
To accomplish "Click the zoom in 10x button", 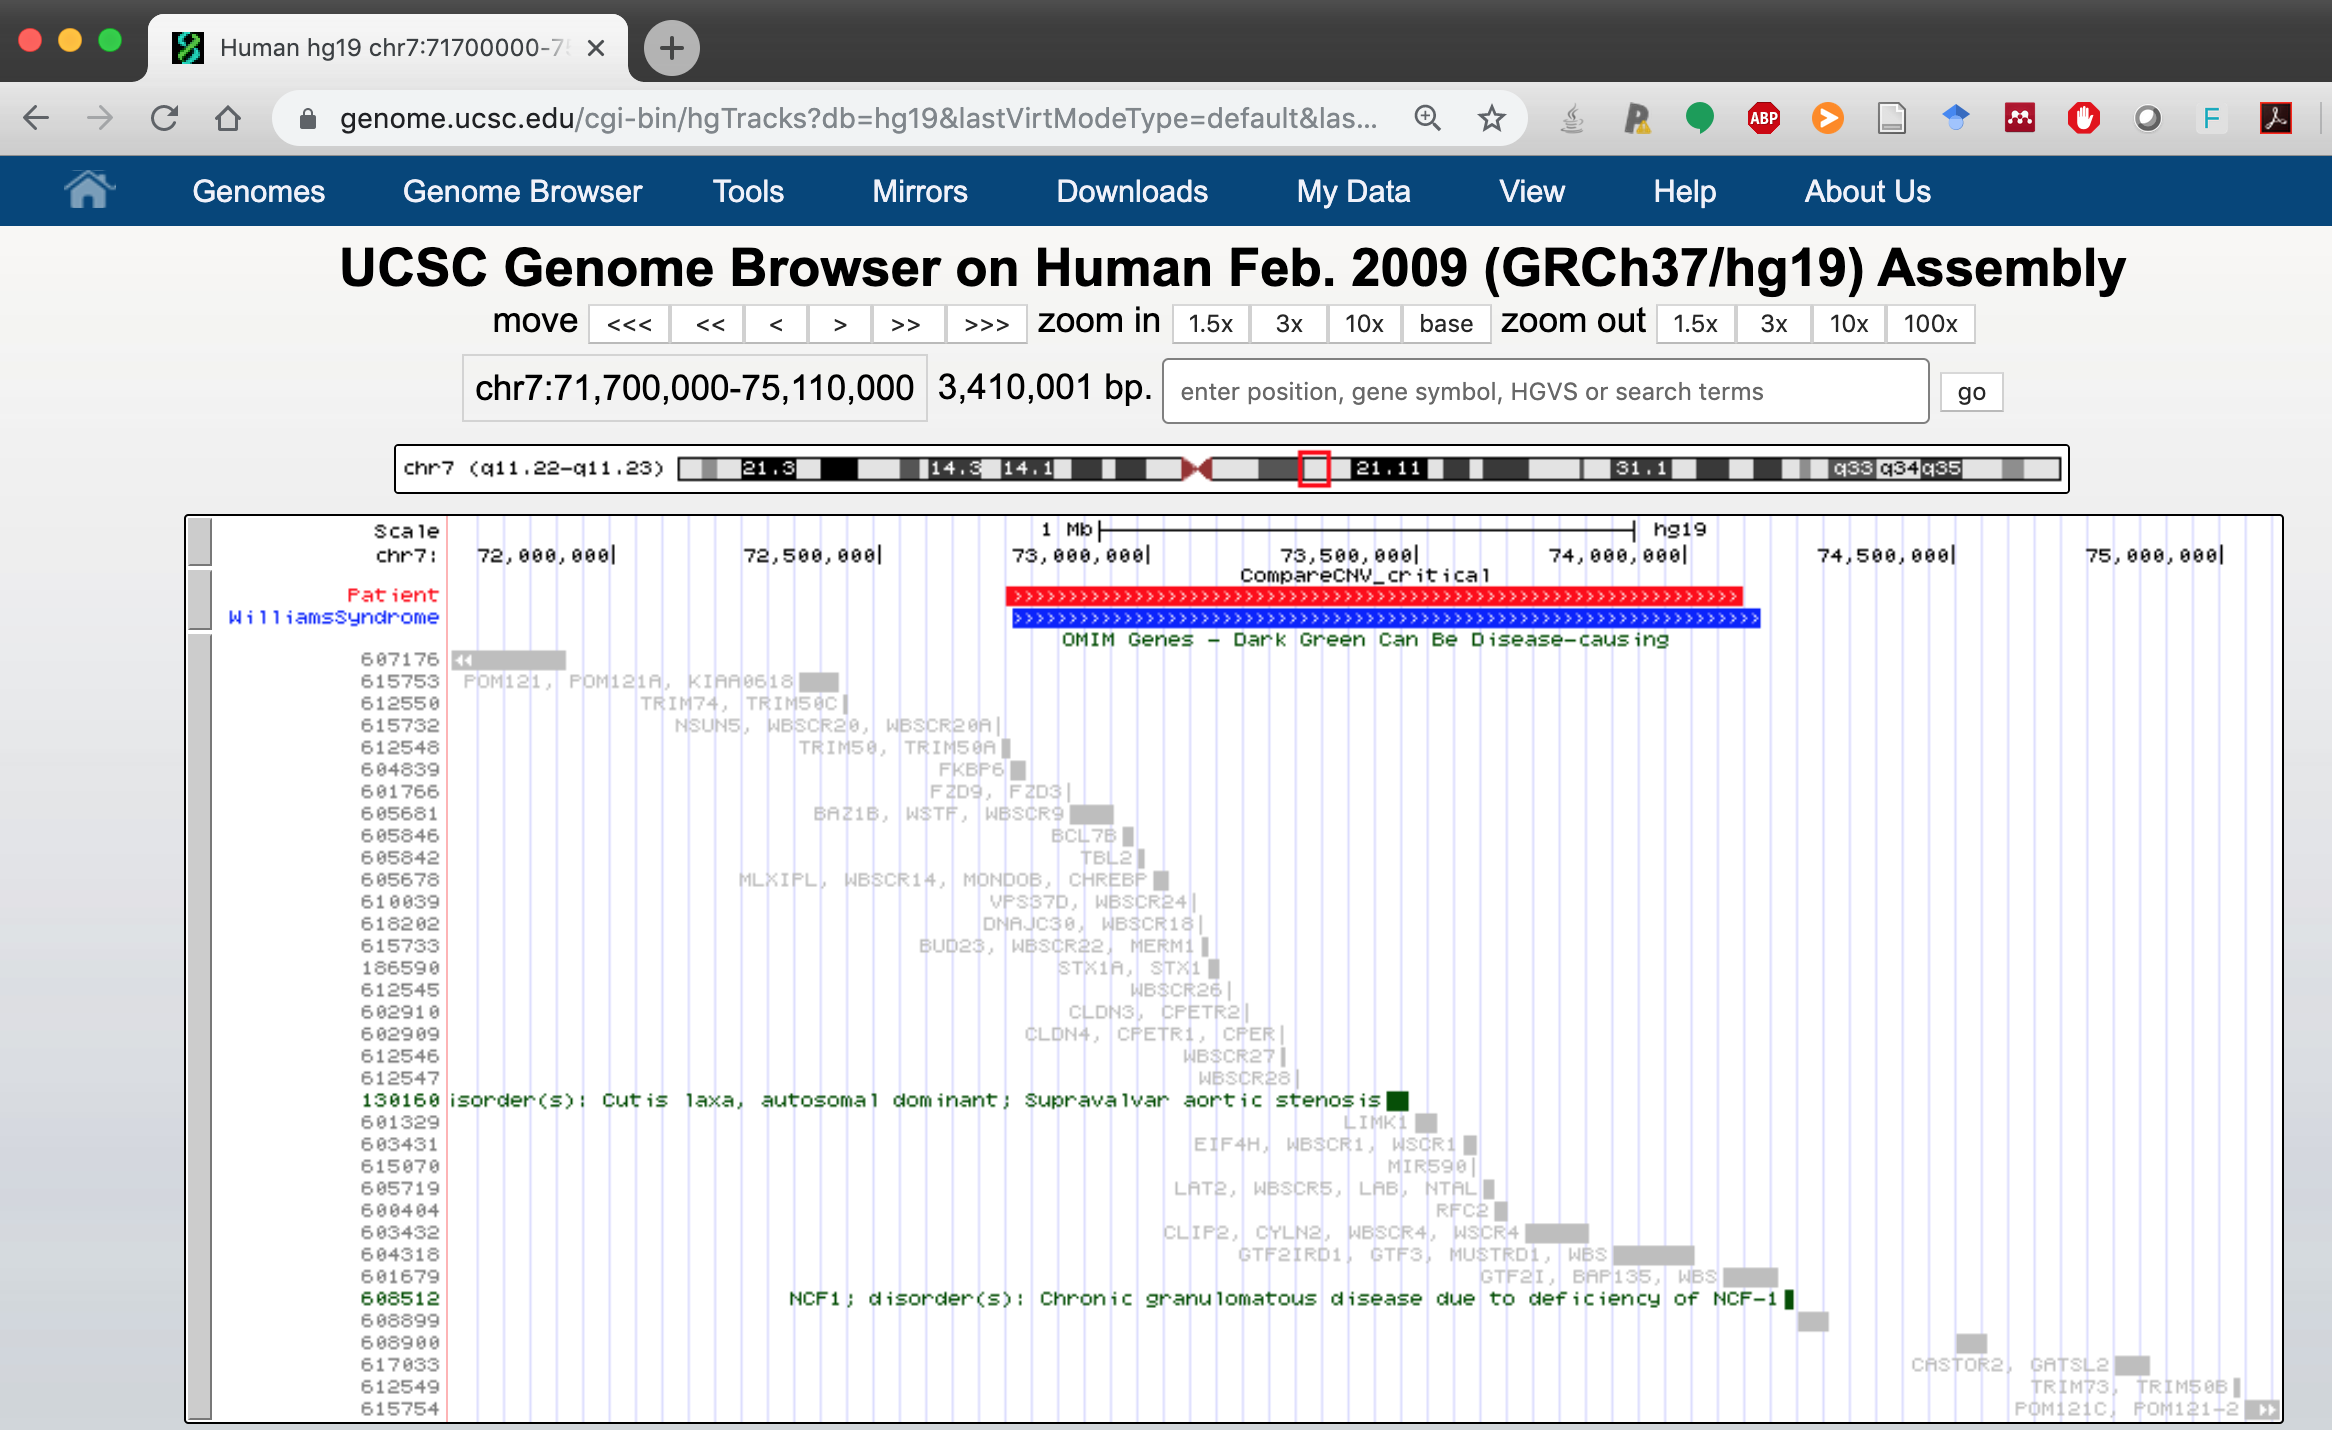I will tap(1363, 324).
